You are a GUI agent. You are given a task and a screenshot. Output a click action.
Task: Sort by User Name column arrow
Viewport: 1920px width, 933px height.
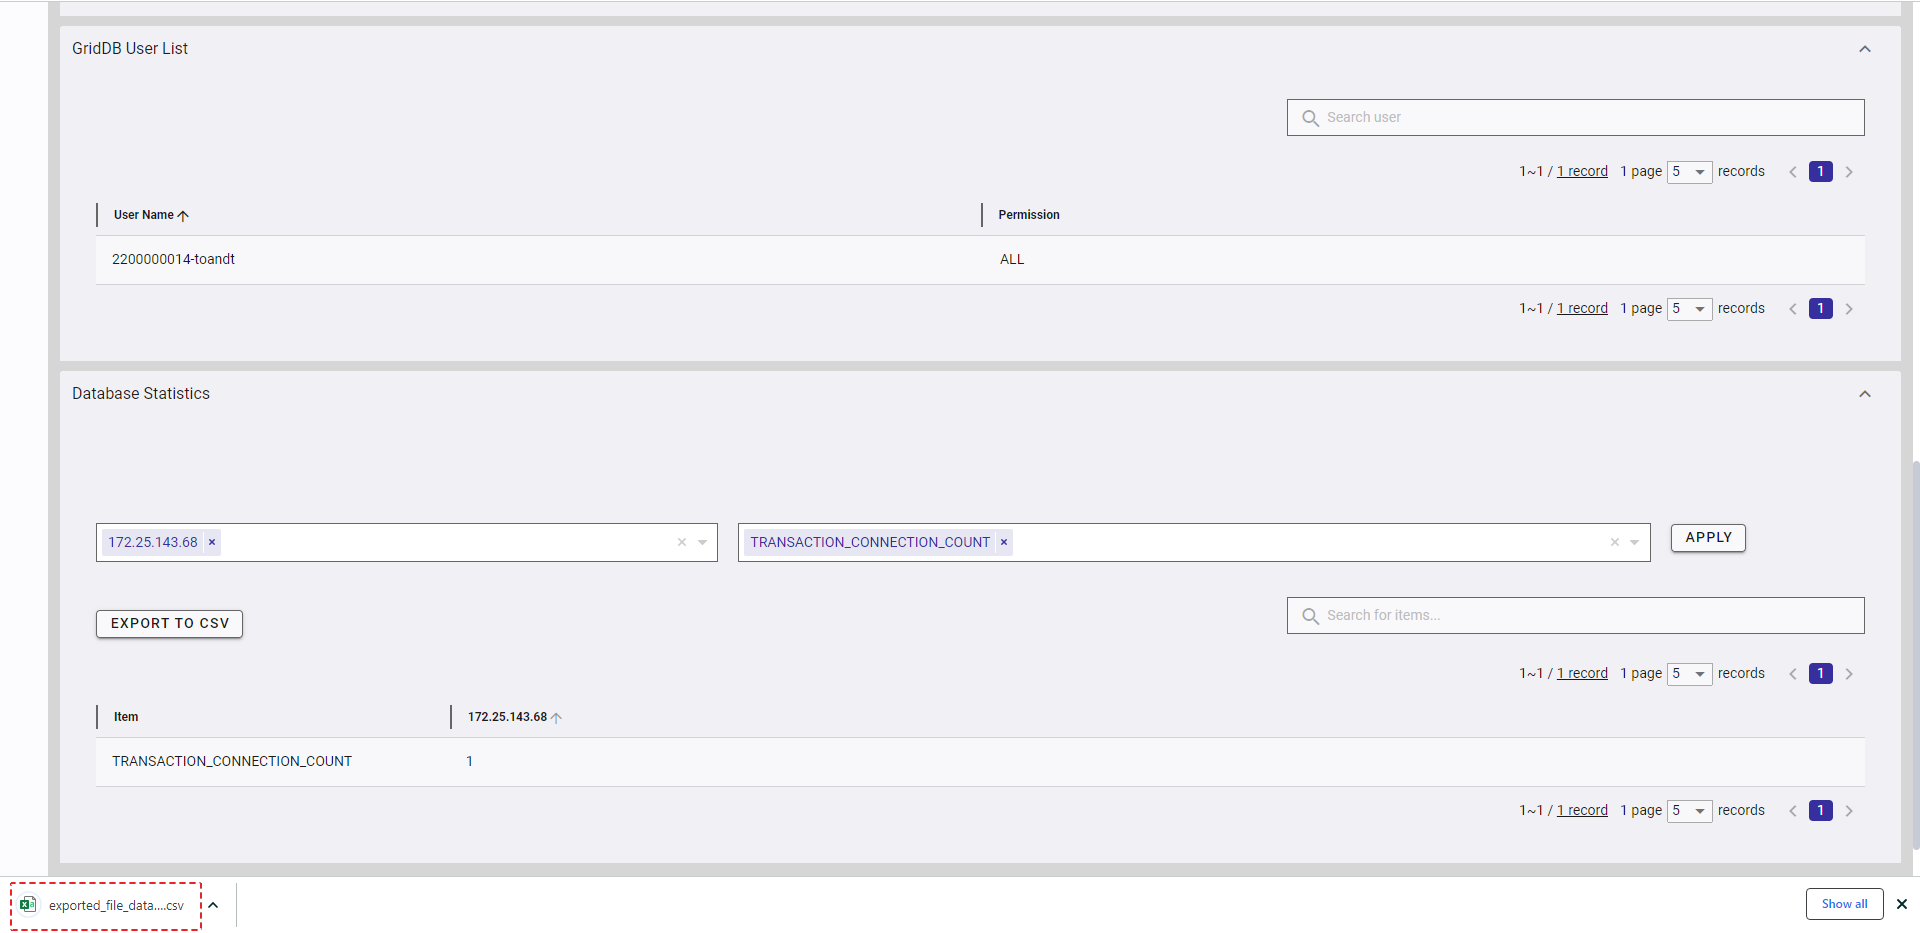pyautogui.click(x=183, y=215)
